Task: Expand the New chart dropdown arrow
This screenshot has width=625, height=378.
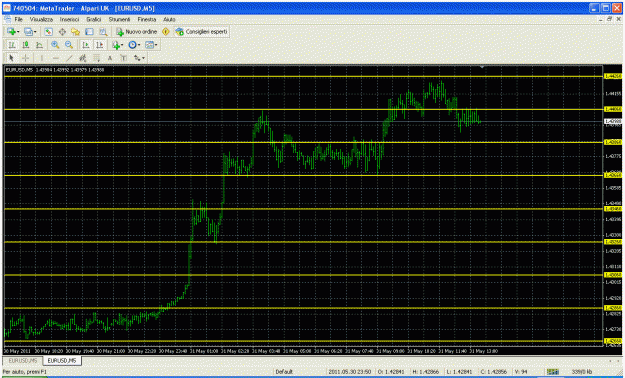Action: pos(18,32)
